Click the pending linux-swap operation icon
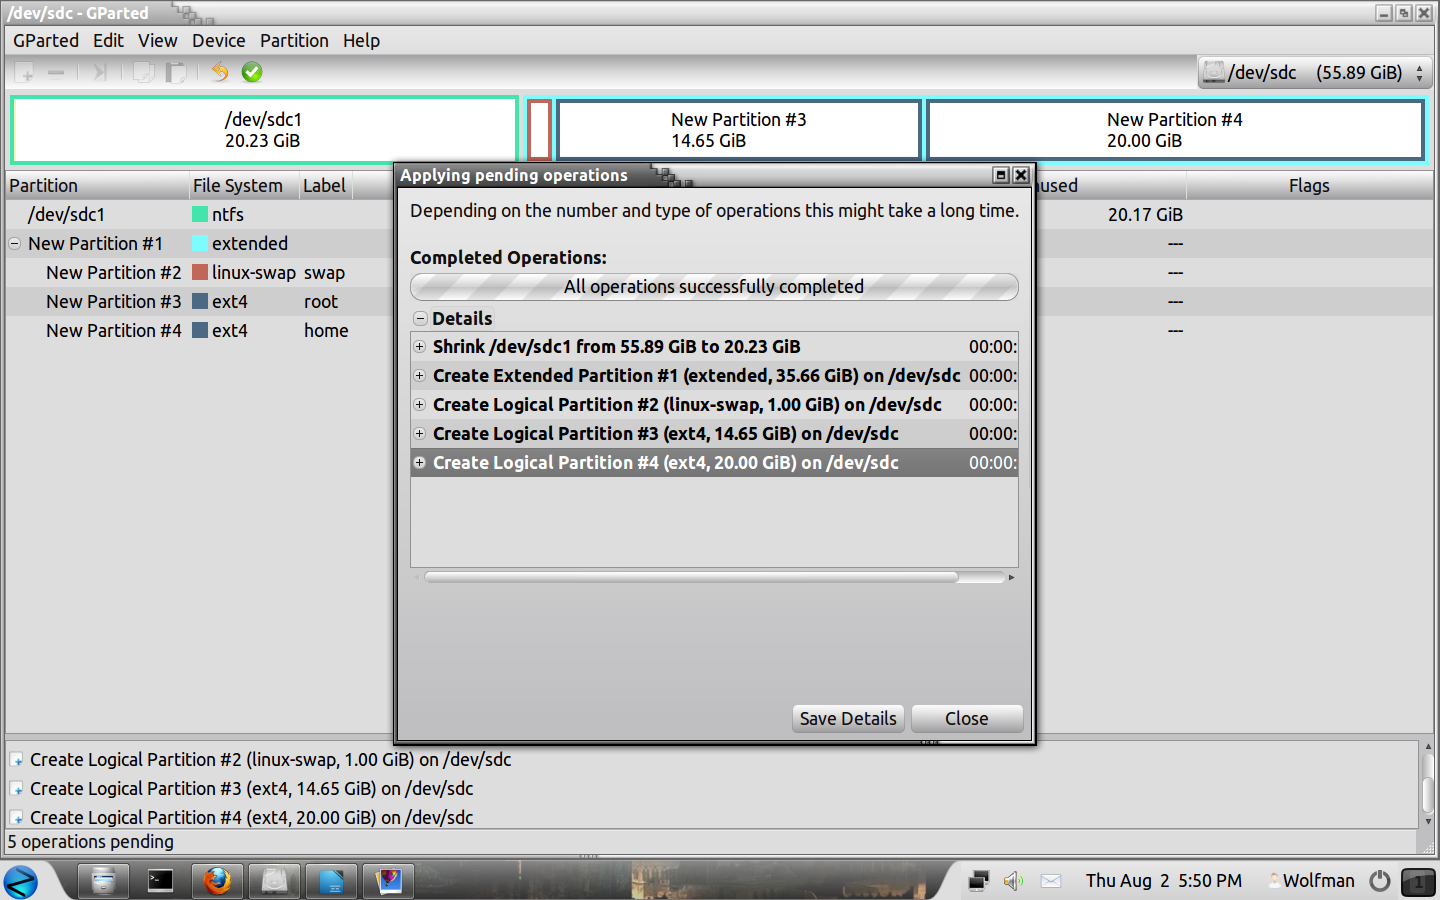The width and height of the screenshot is (1440, 900). (17, 760)
